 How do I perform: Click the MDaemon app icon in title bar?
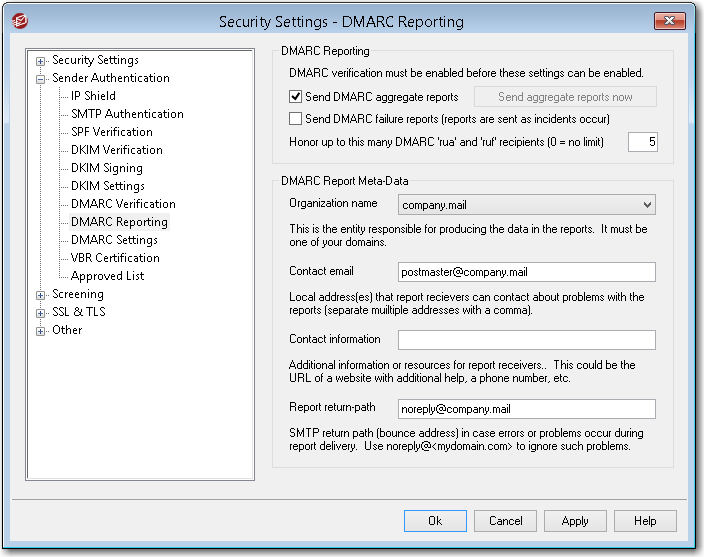coord(20,21)
